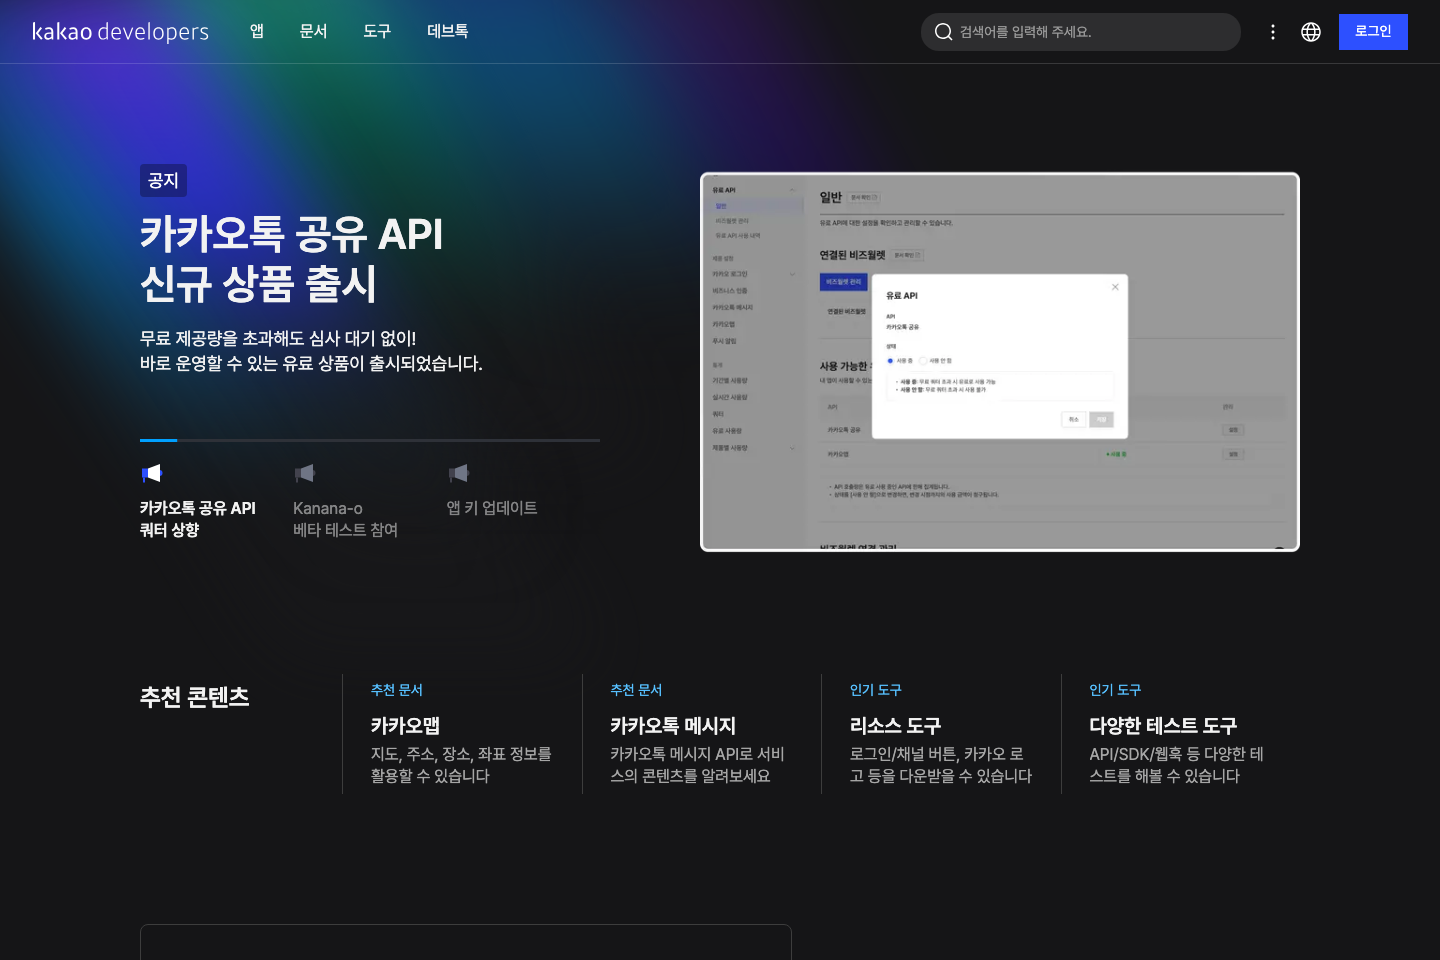The width and height of the screenshot is (1440, 960).
Task: Click the globe language selector icon
Action: click(x=1310, y=31)
